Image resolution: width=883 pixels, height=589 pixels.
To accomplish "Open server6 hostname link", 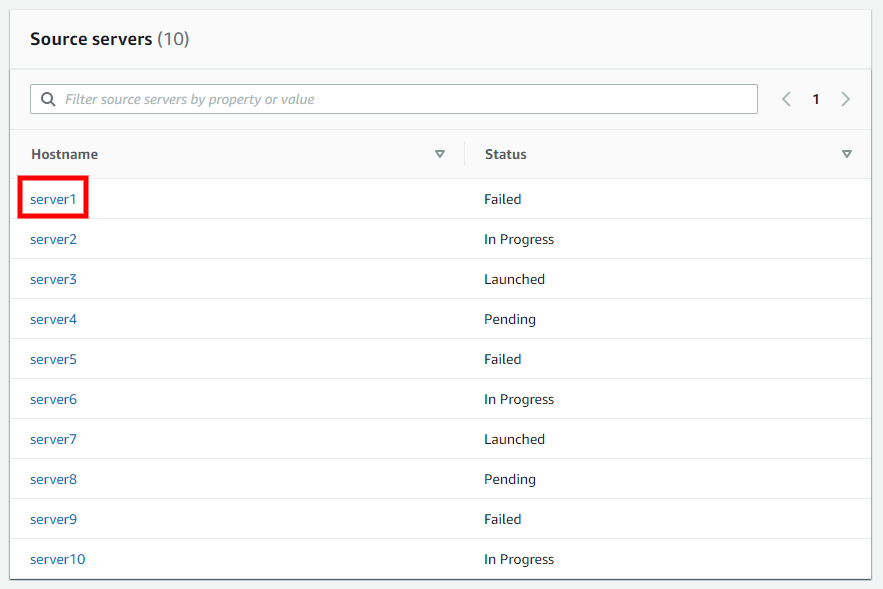I will click(53, 399).
